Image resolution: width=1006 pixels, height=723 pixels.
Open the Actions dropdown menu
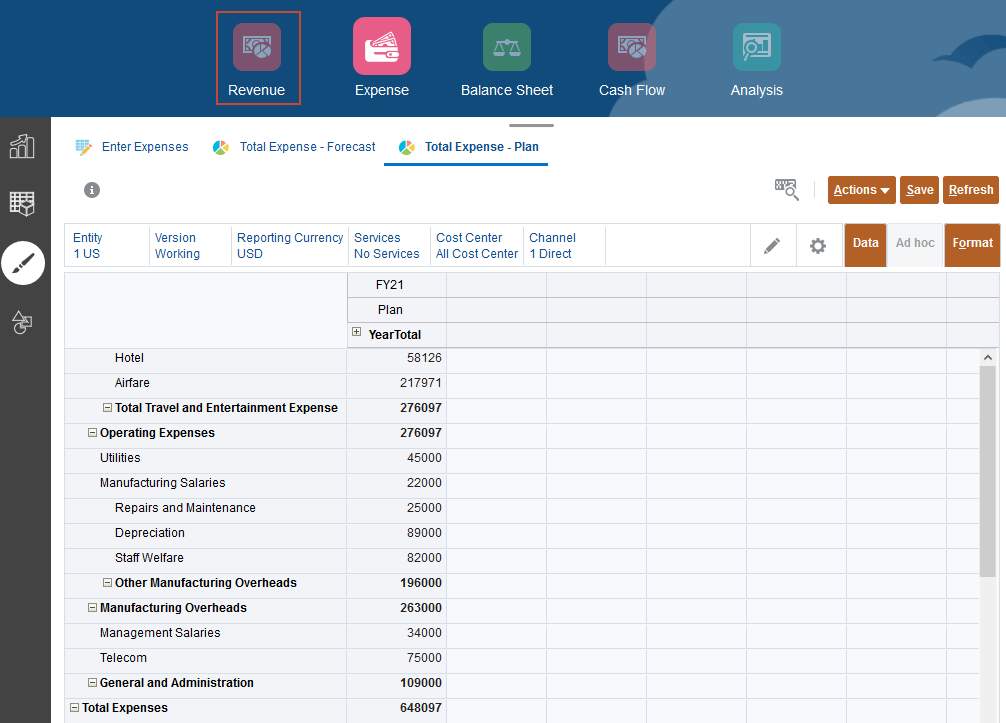[861, 188]
